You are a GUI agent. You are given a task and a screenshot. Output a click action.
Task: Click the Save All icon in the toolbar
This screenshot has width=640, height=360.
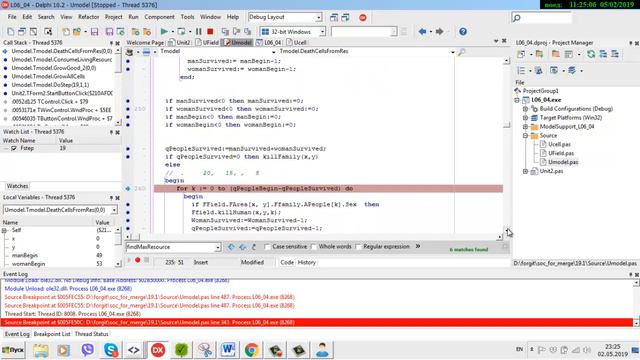click(109, 31)
